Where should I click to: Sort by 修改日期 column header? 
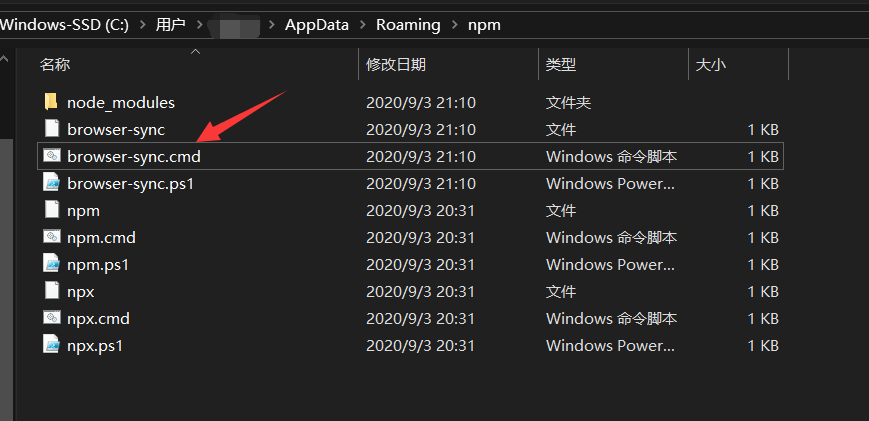pos(396,65)
